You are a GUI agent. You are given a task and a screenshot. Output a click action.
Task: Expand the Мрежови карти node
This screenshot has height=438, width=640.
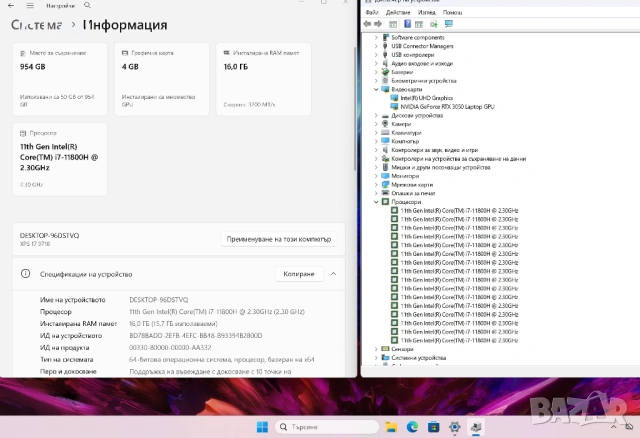pyautogui.click(x=376, y=185)
